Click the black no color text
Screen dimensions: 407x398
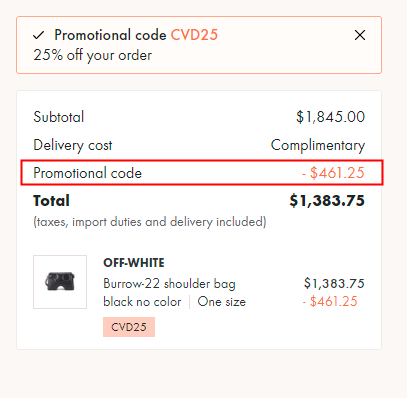click(142, 302)
